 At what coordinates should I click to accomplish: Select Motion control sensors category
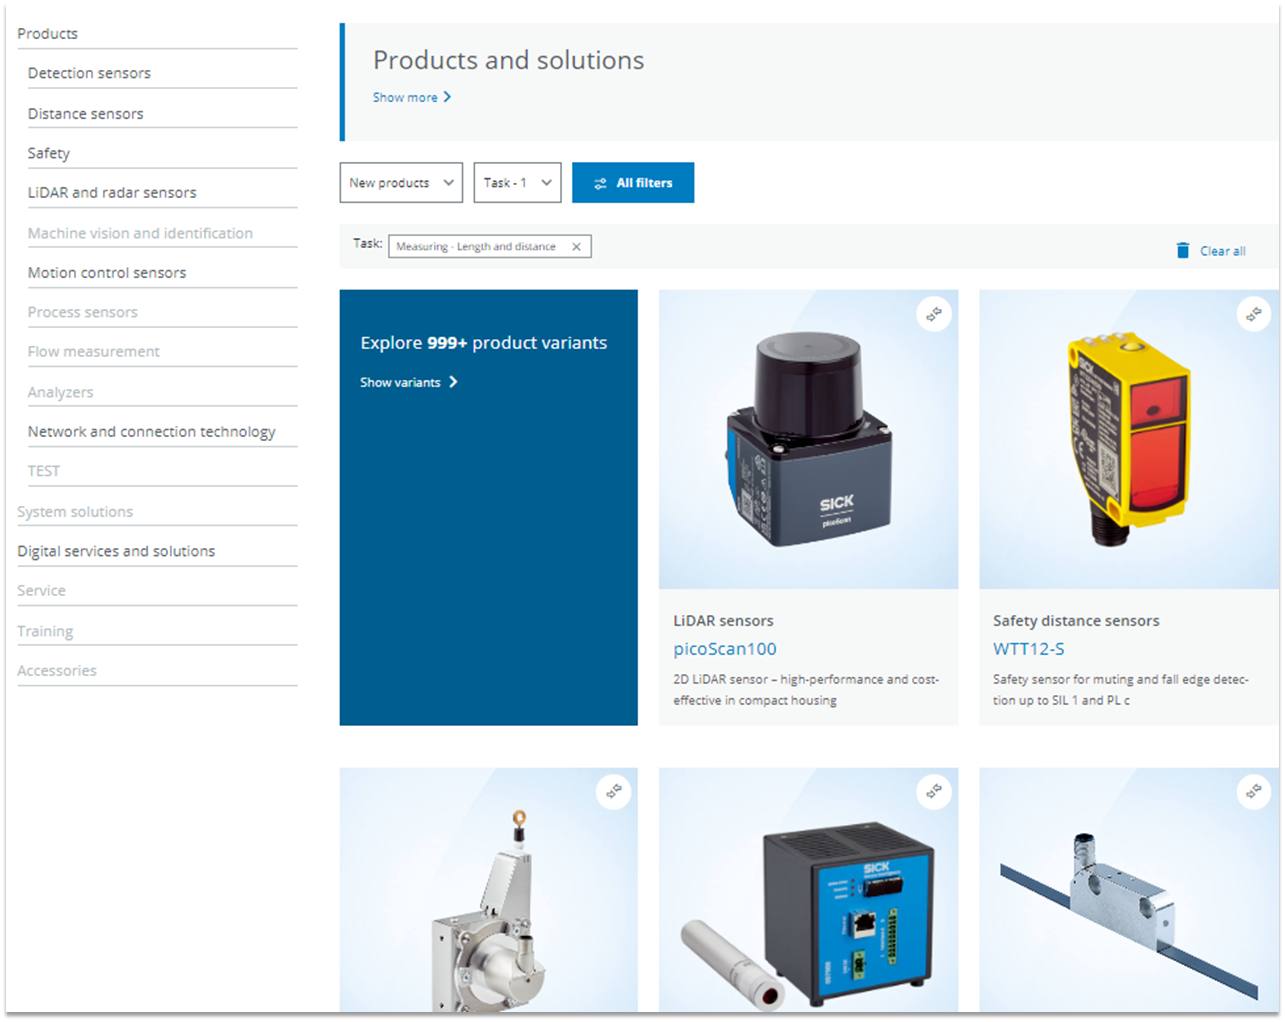tap(107, 273)
